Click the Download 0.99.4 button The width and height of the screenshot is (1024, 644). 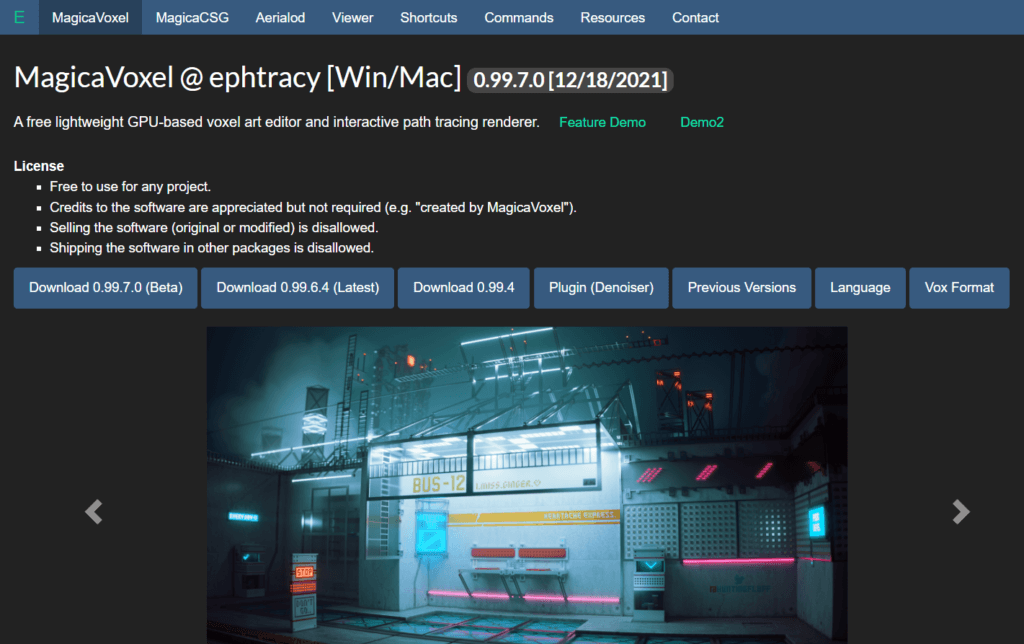[x=464, y=287]
